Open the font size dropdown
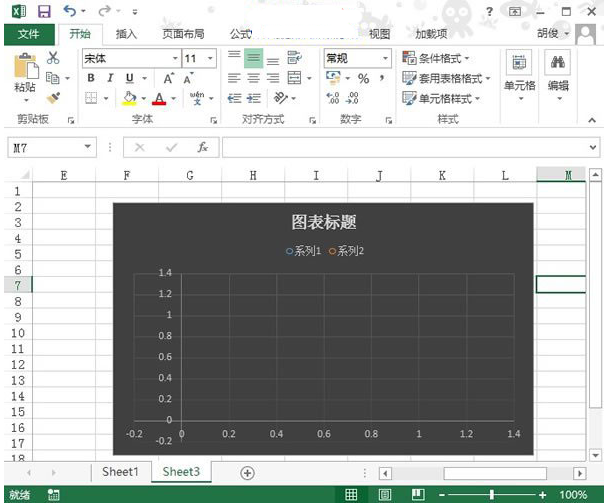 tap(211, 59)
